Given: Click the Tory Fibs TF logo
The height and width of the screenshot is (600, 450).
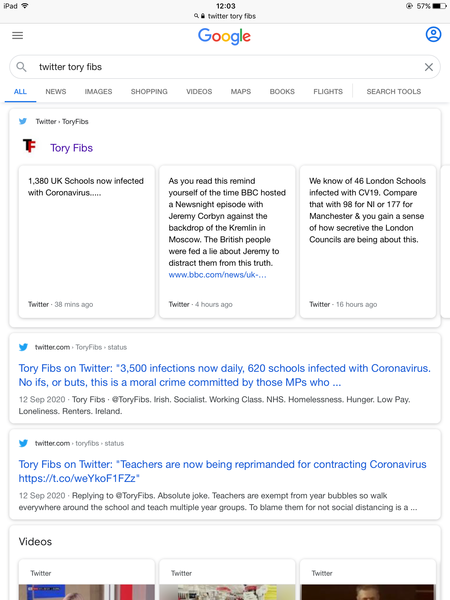Looking at the screenshot, I should 29,146.
